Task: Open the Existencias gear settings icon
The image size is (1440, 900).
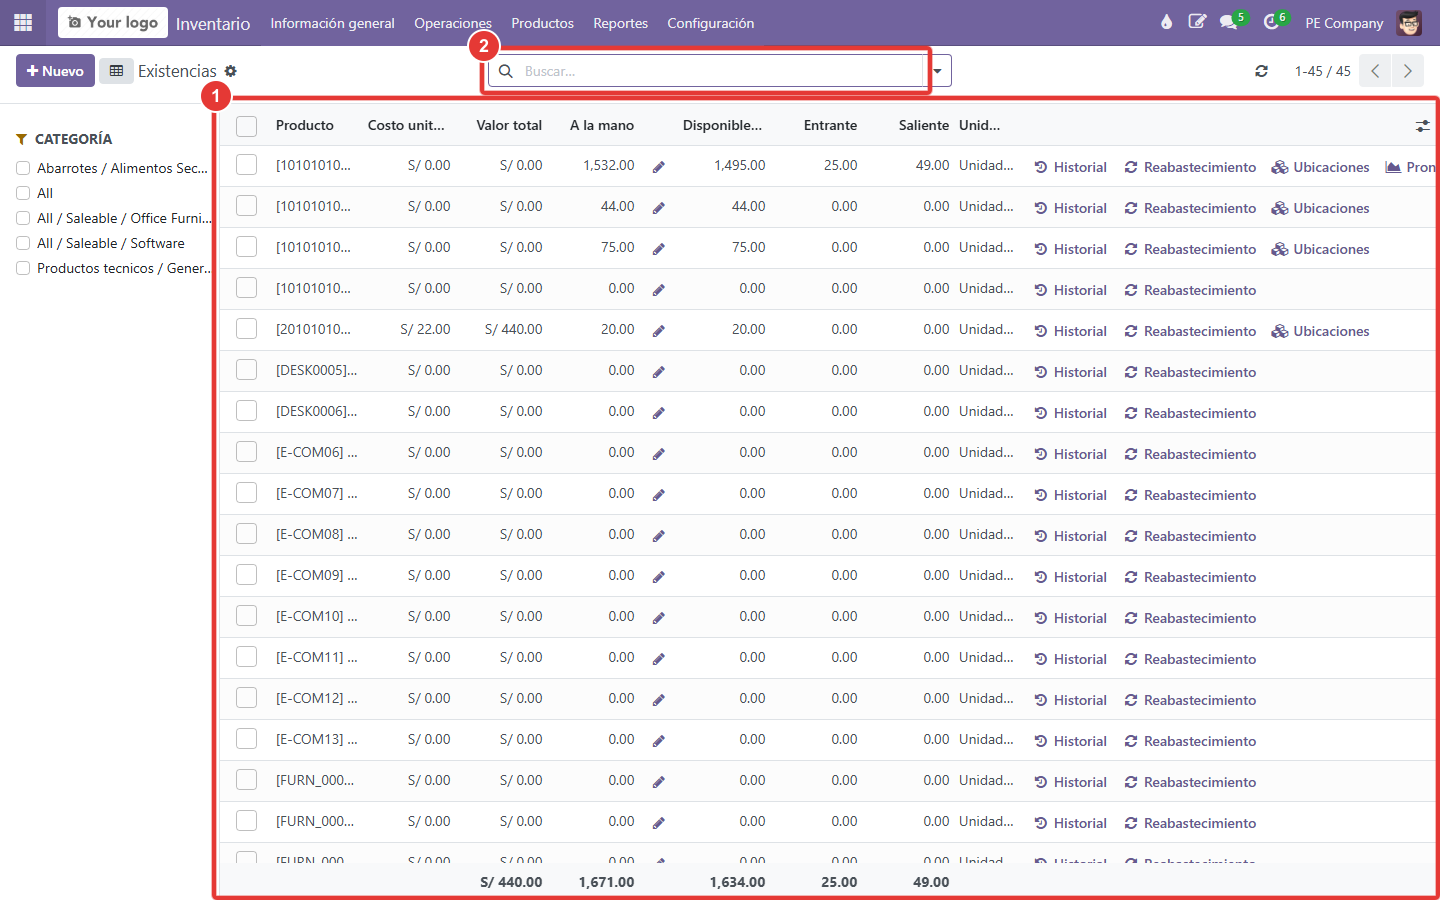Action: click(231, 71)
